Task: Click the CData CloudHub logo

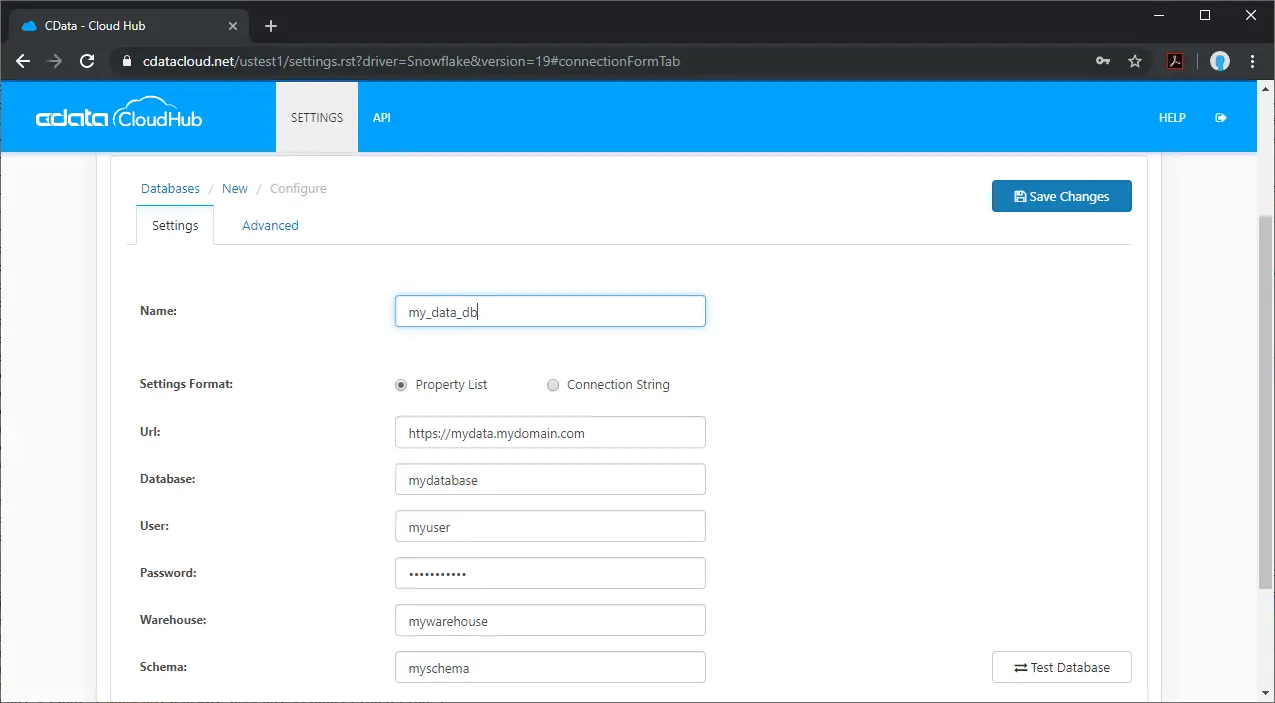Action: (x=119, y=114)
